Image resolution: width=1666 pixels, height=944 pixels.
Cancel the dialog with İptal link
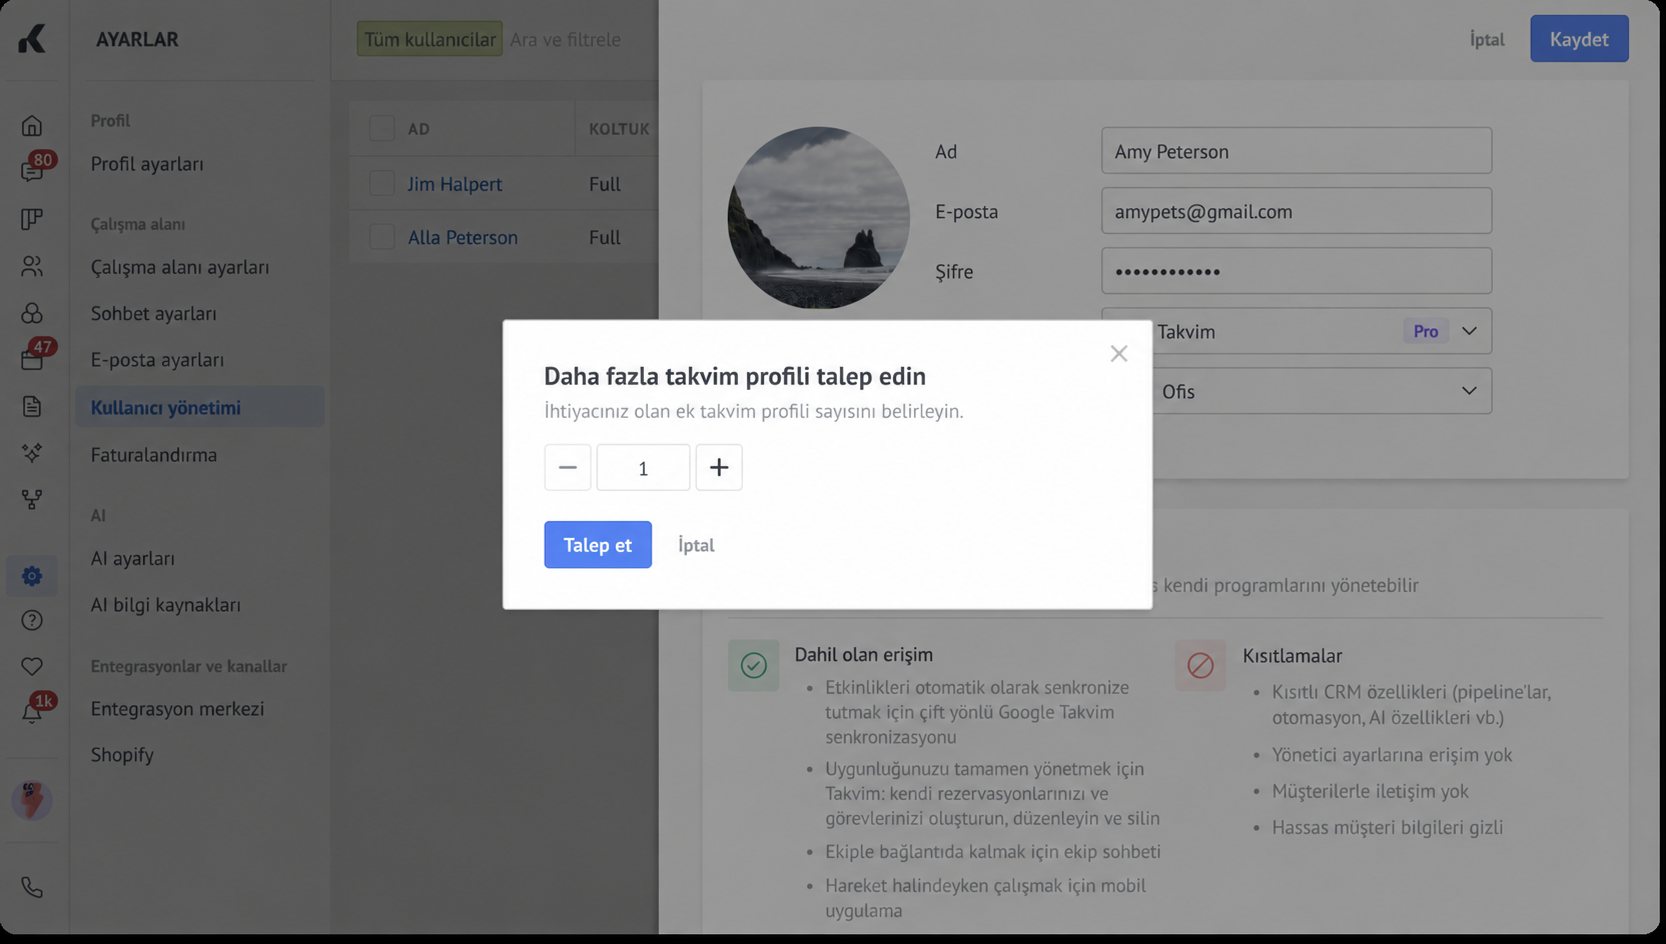(696, 545)
